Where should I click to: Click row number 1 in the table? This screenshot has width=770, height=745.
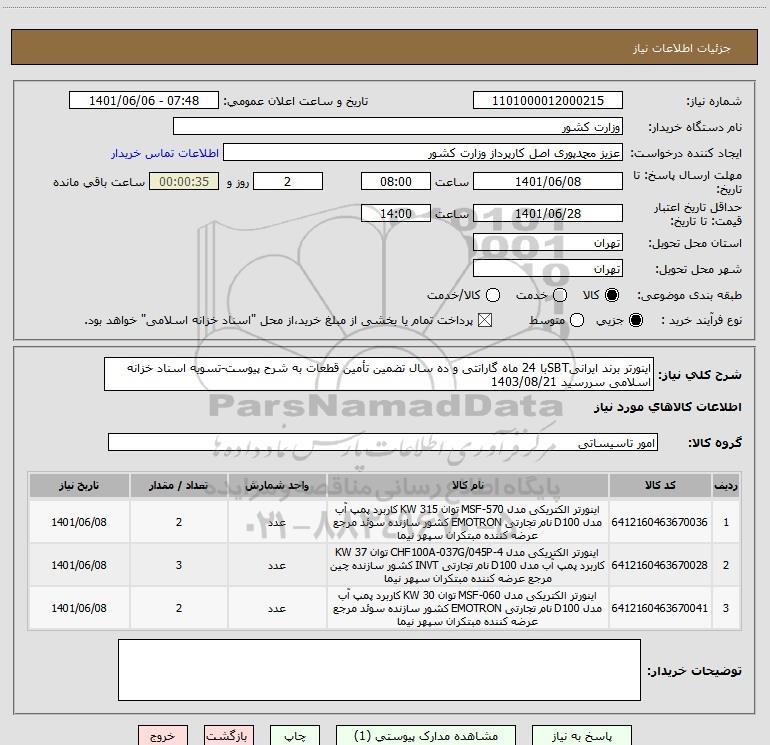tap(726, 522)
